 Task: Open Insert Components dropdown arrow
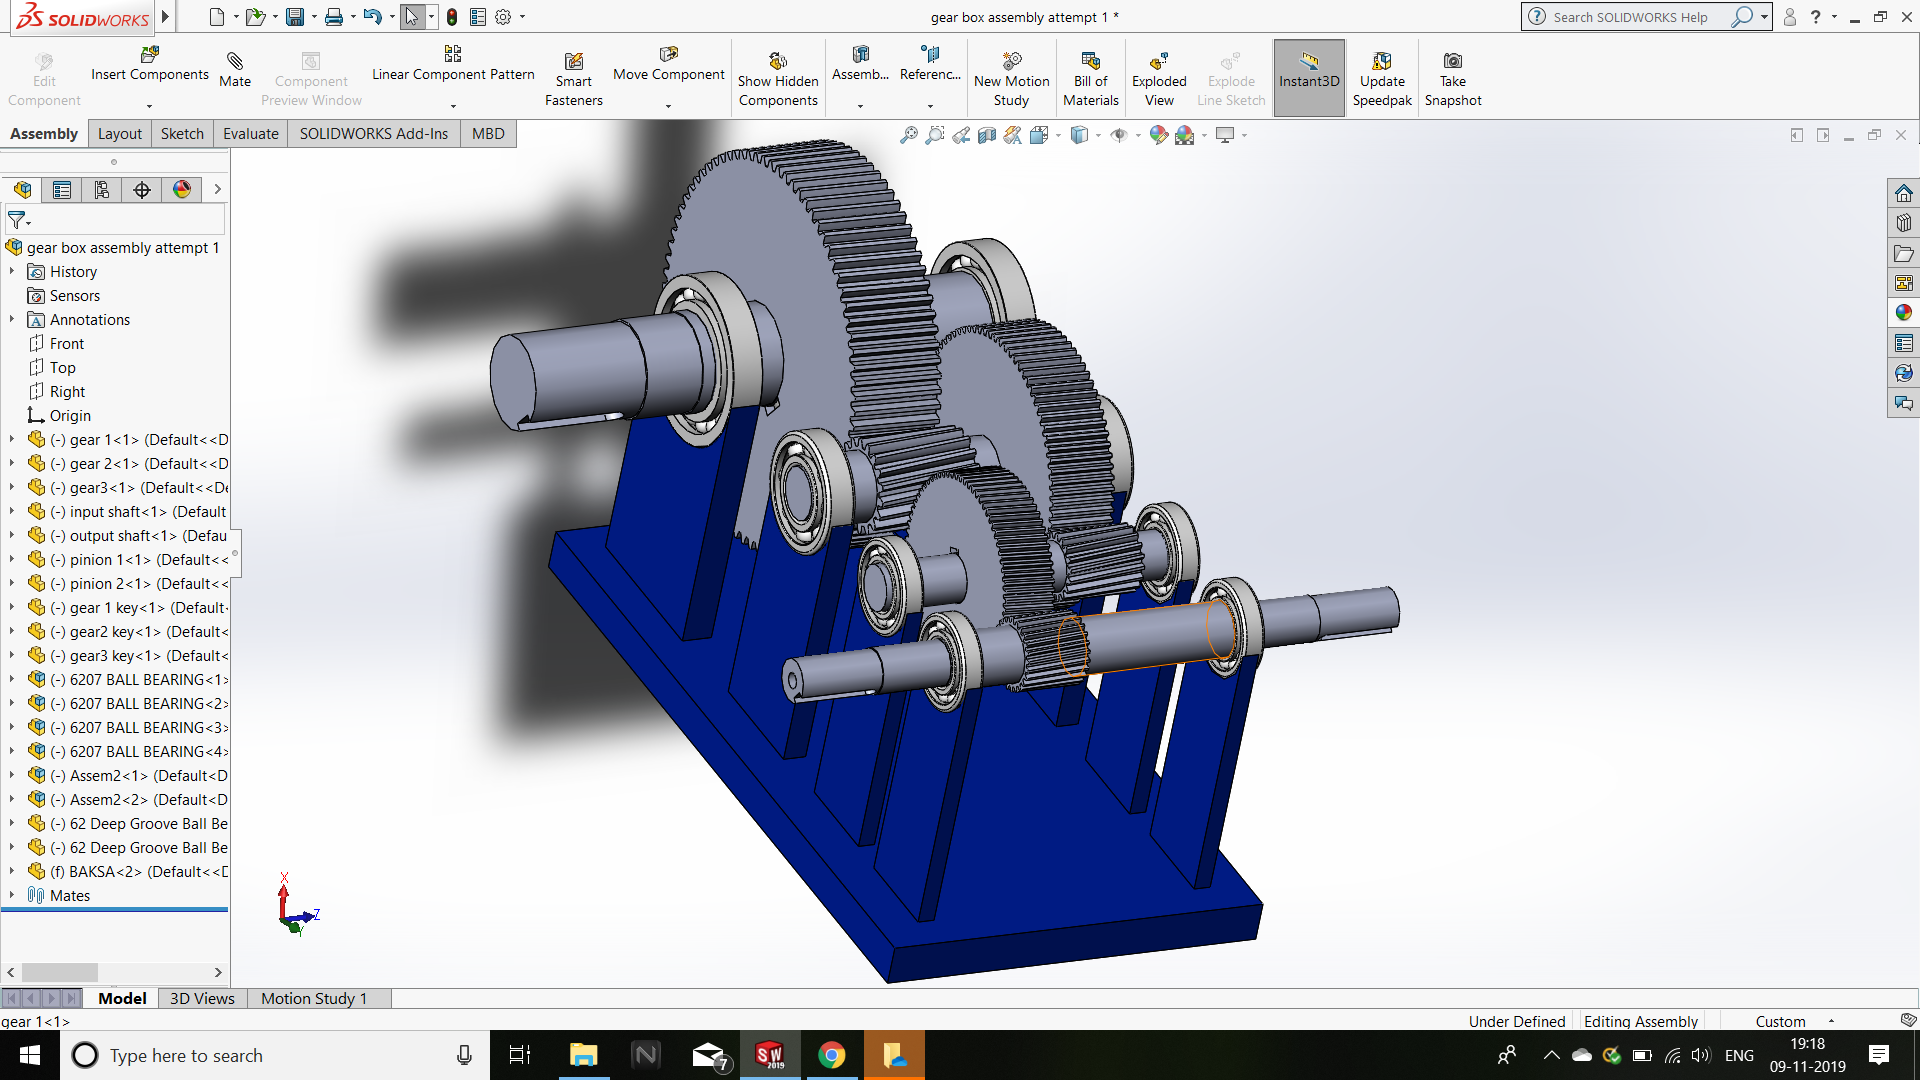pyautogui.click(x=149, y=106)
